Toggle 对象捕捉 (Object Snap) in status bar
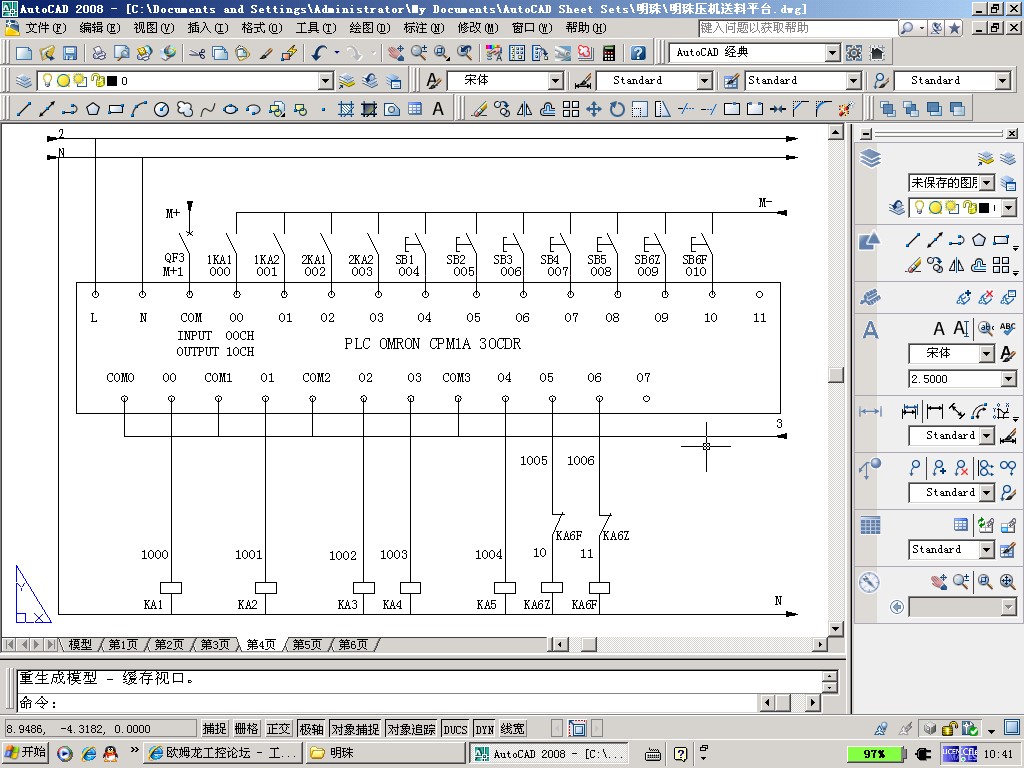This screenshot has height=768, width=1024. [355, 729]
